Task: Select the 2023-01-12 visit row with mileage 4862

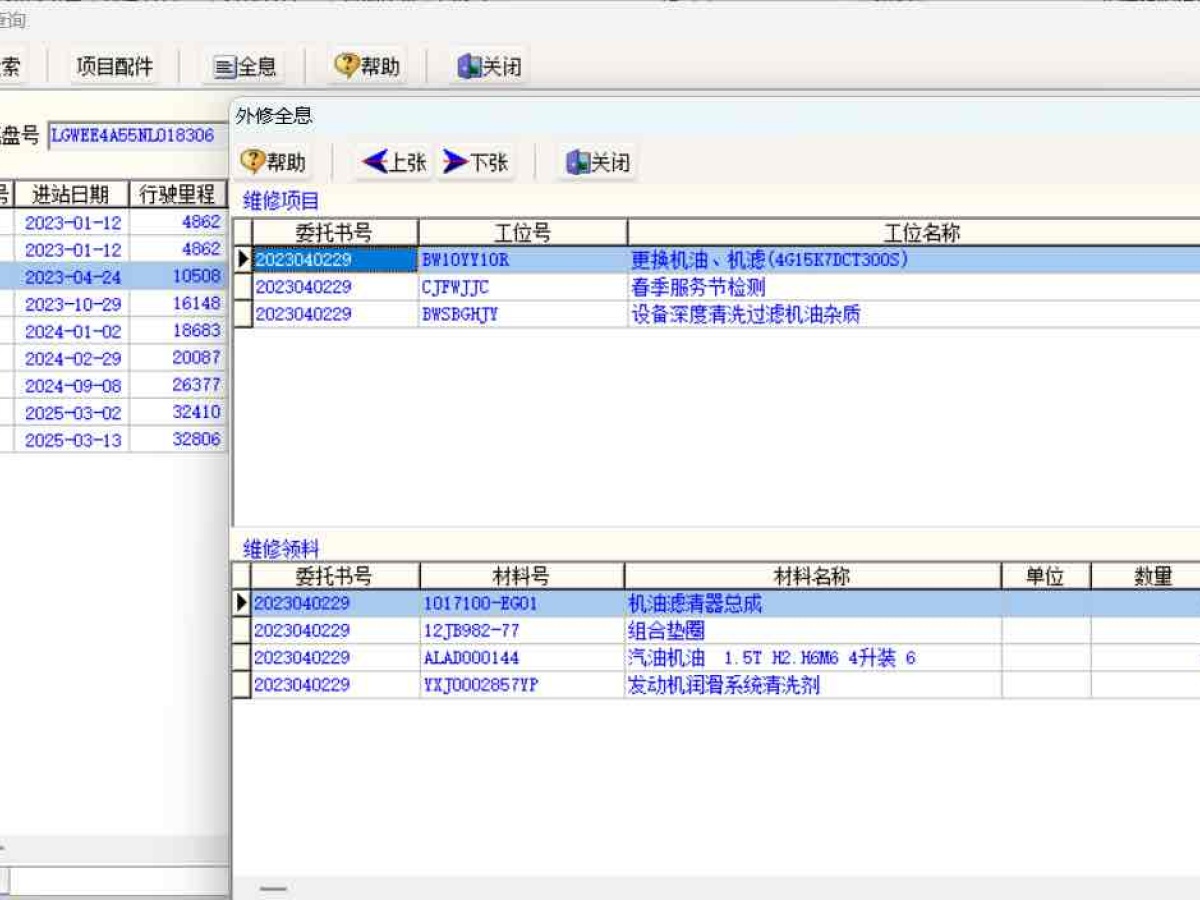Action: point(73,222)
